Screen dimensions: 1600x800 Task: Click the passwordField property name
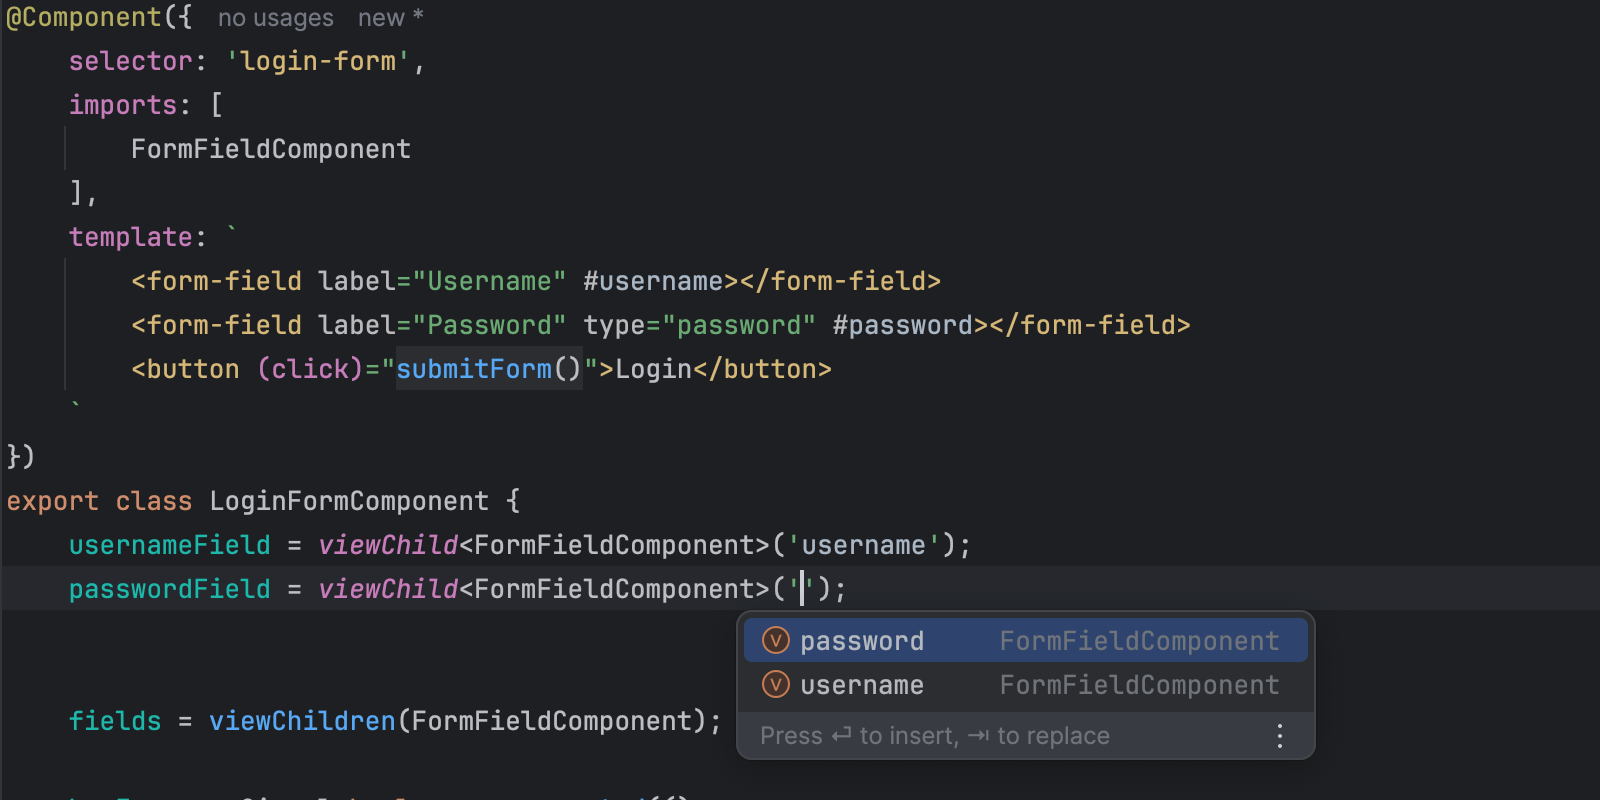(169, 589)
